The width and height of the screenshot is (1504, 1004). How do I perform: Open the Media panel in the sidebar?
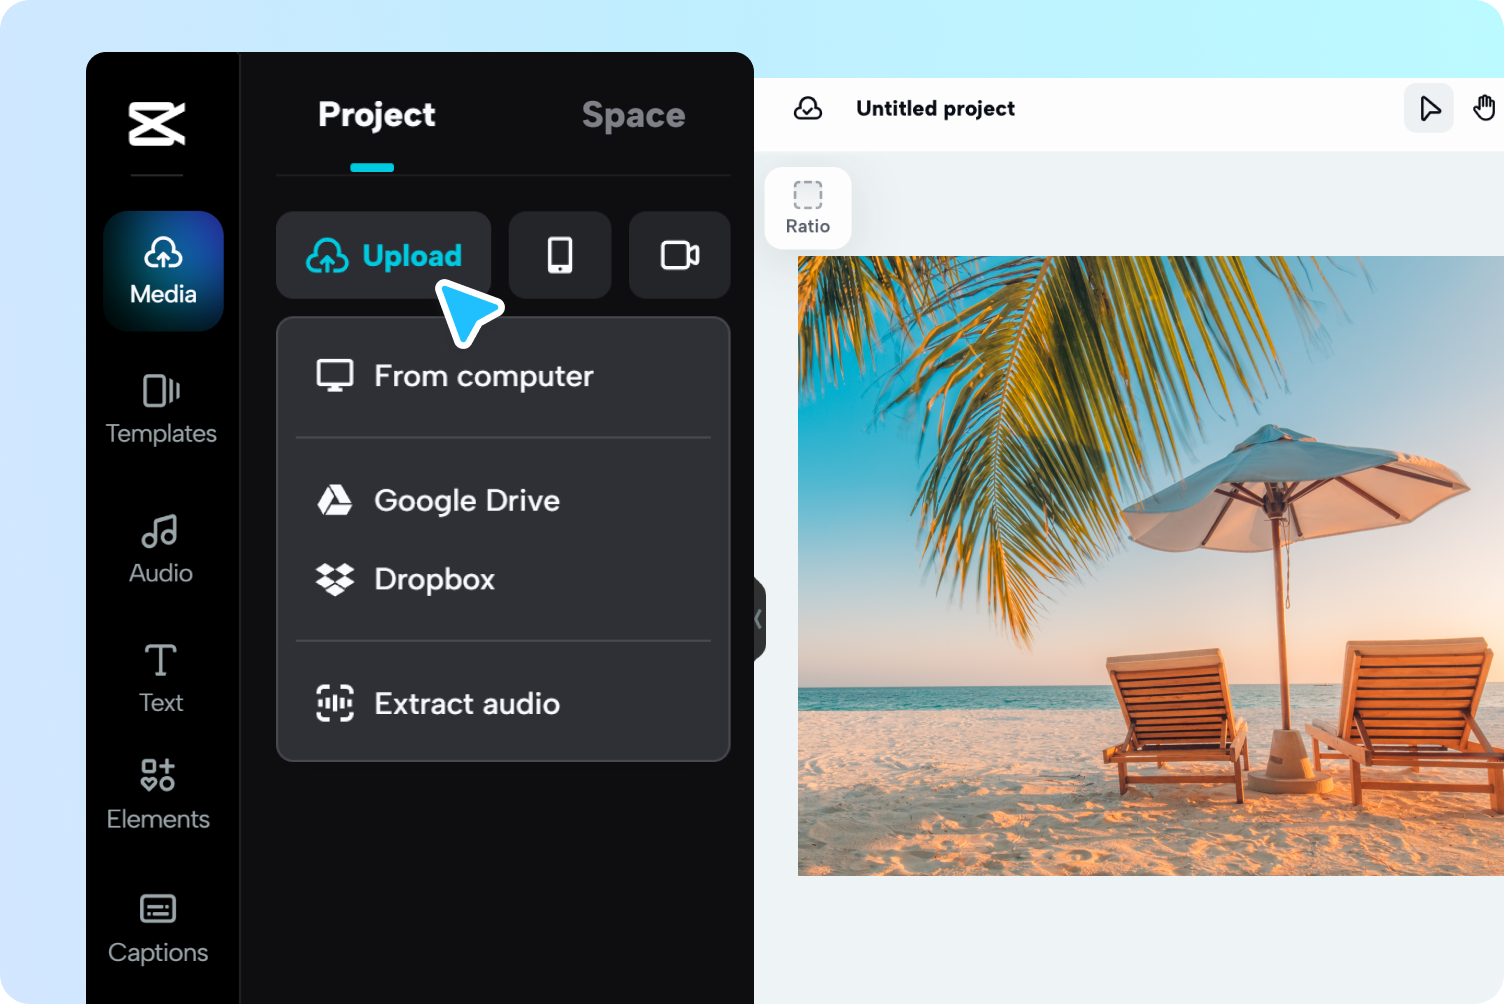point(162,270)
